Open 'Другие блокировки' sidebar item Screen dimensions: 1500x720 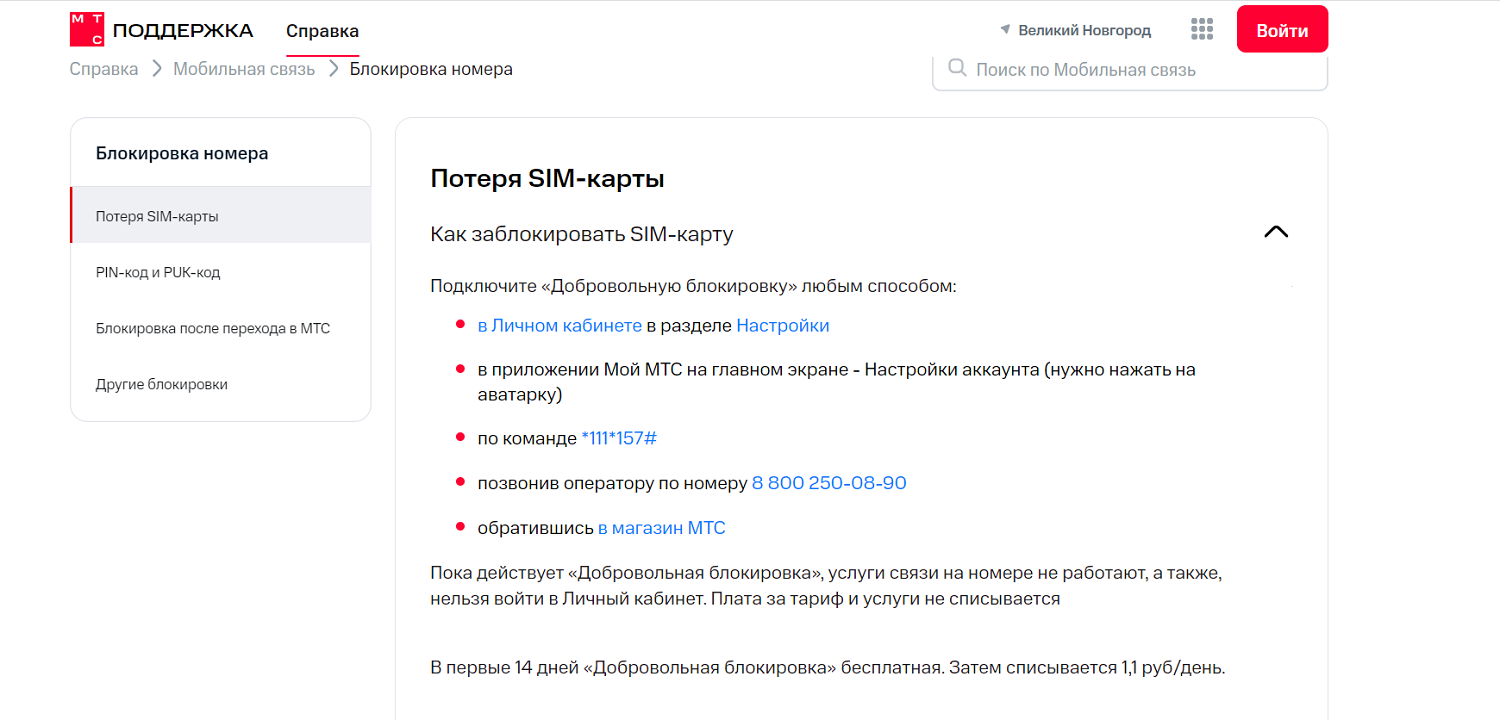point(220,383)
